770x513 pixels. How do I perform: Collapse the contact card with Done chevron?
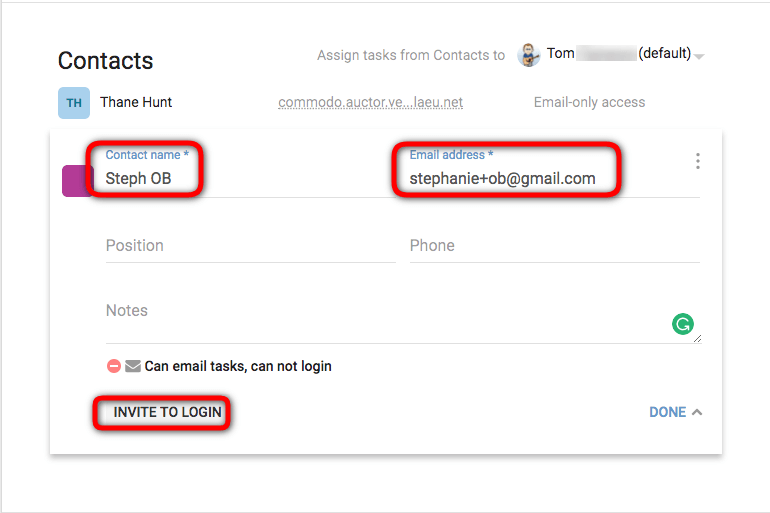[697, 412]
